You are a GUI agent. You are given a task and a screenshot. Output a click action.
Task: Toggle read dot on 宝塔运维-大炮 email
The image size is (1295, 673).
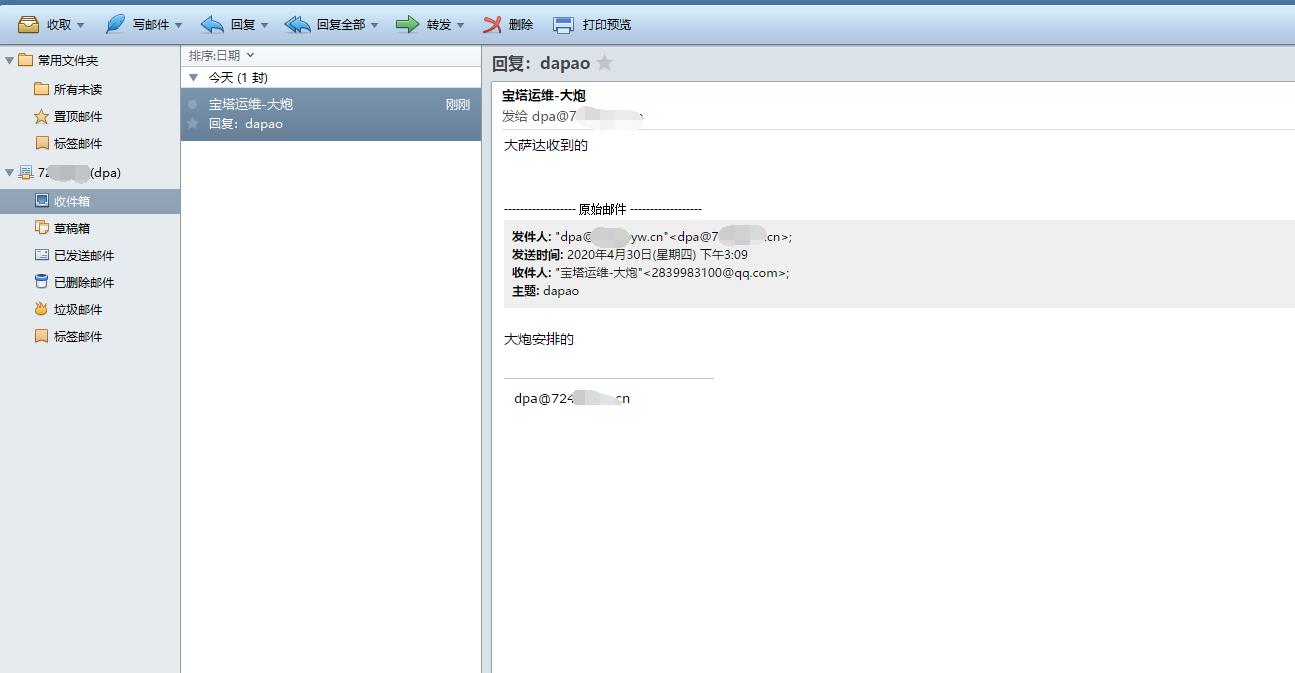tap(193, 104)
